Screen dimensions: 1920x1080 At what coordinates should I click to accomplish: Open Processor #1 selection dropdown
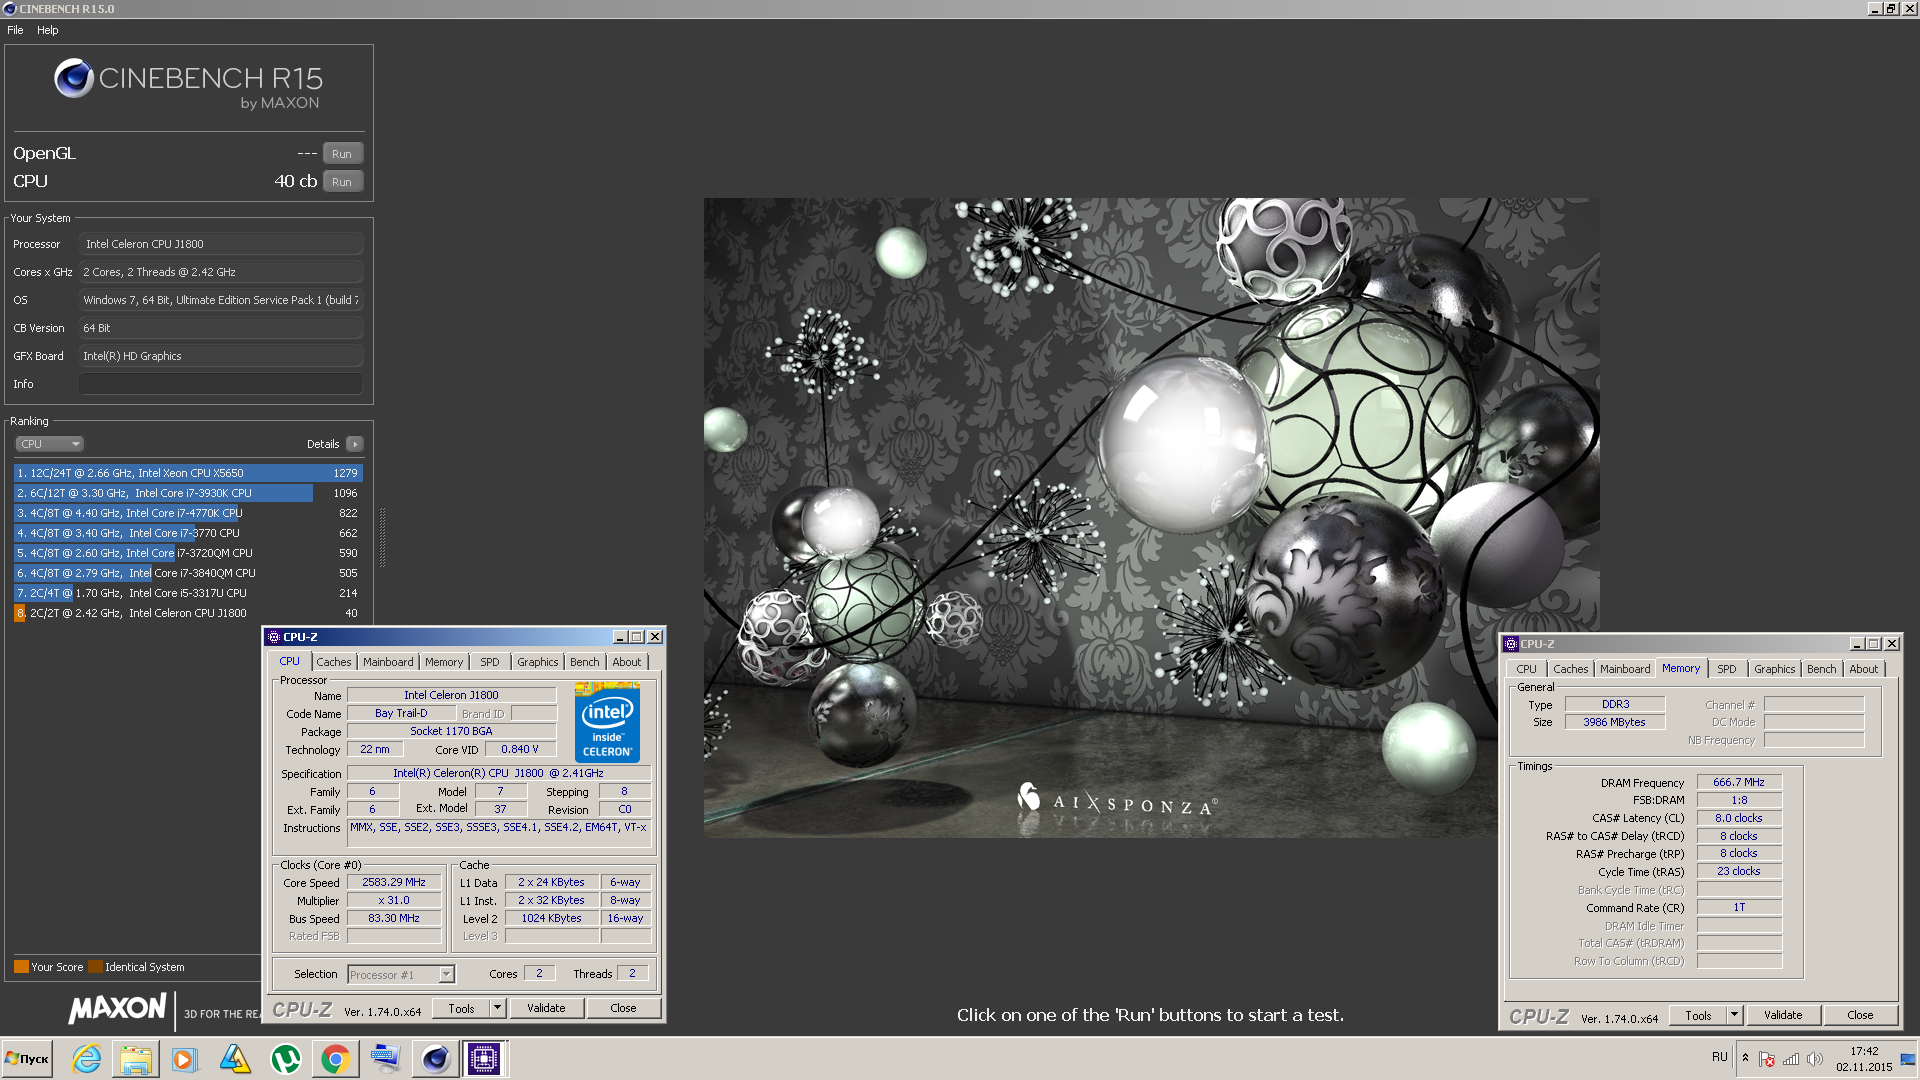point(401,975)
